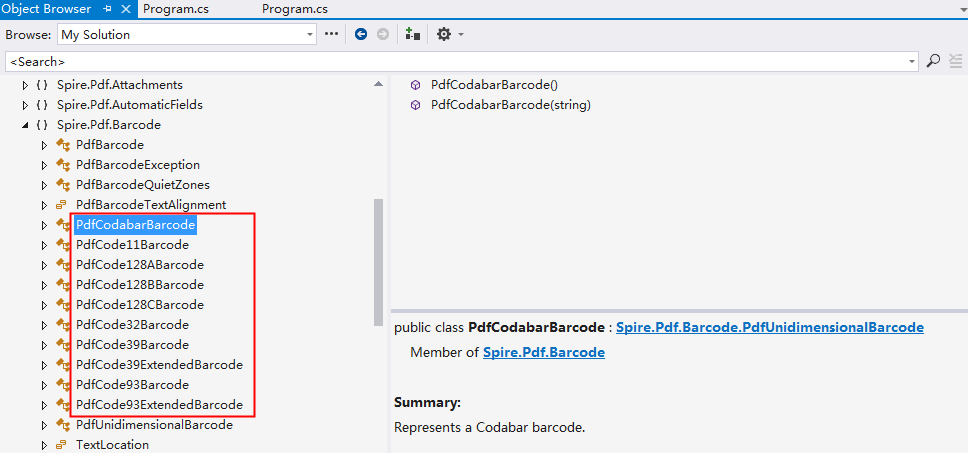The height and width of the screenshot is (453, 968).
Task: Click 'Represents a Codabar barcode.' summary text
Action: (x=489, y=427)
